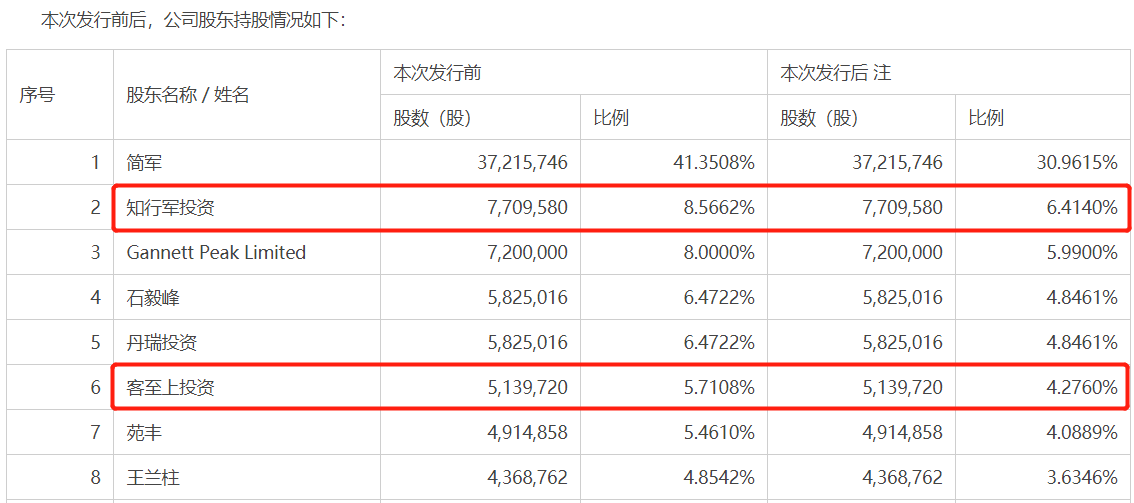The image size is (1134, 503).
Task: Click the intro sentence 本次发行前后 above table
Action: pyautogui.click(x=194, y=20)
